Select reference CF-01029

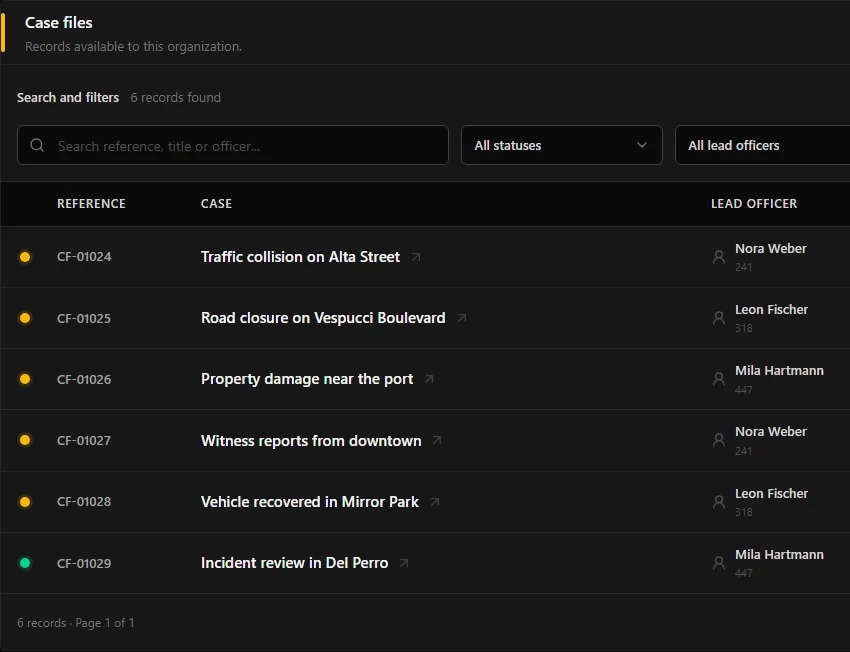[84, 564]
